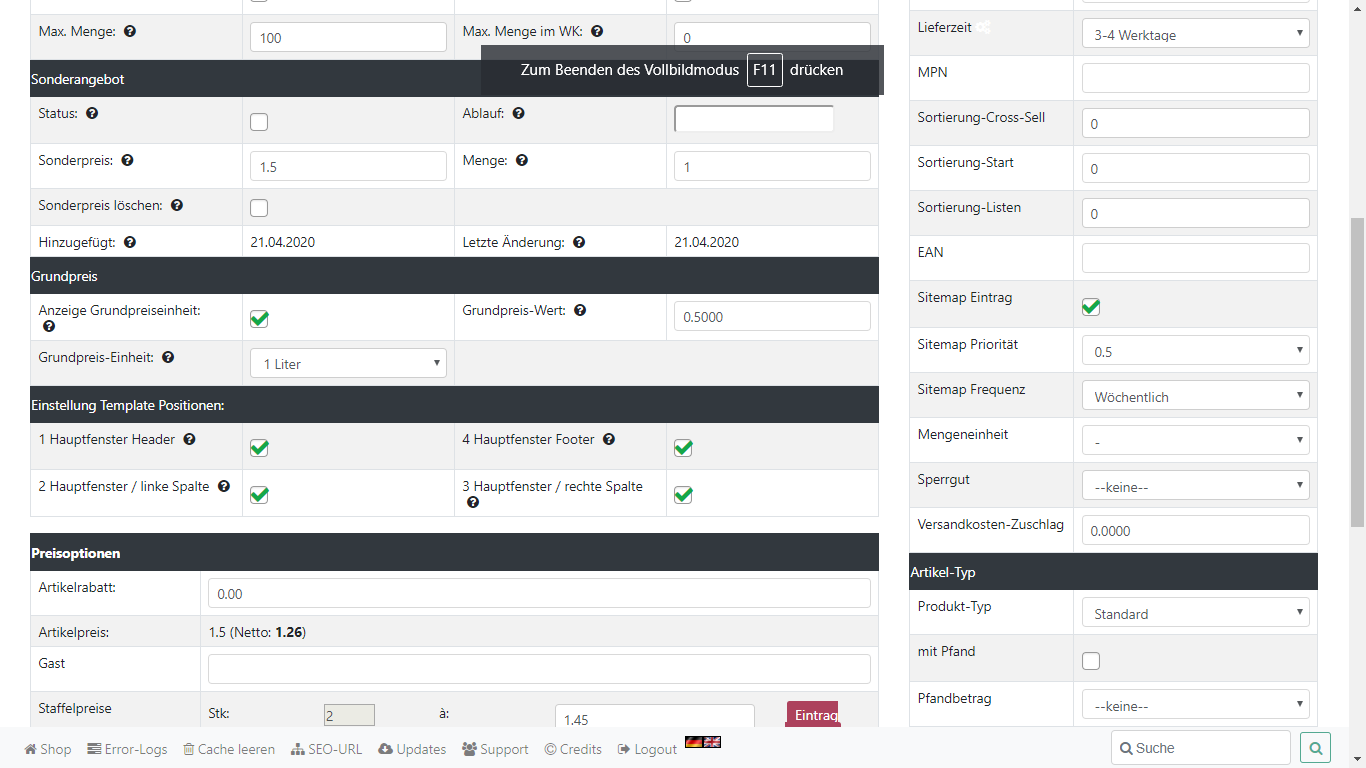Image resolution: width=1366 pixels, height=768 pixels.
Task: Click the page vertical scrollbar
Action: point(1357,370)
